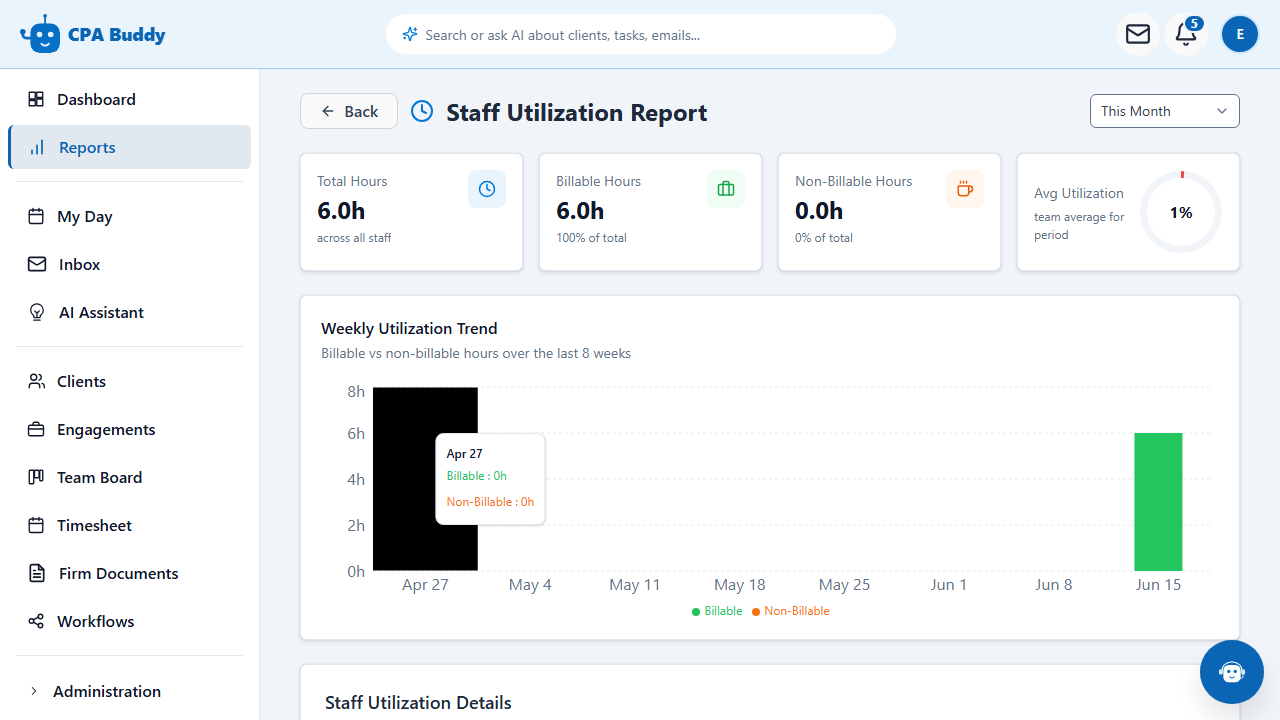Click the search or ask AI field
The image size is (1280, 720).
(640, 34)
